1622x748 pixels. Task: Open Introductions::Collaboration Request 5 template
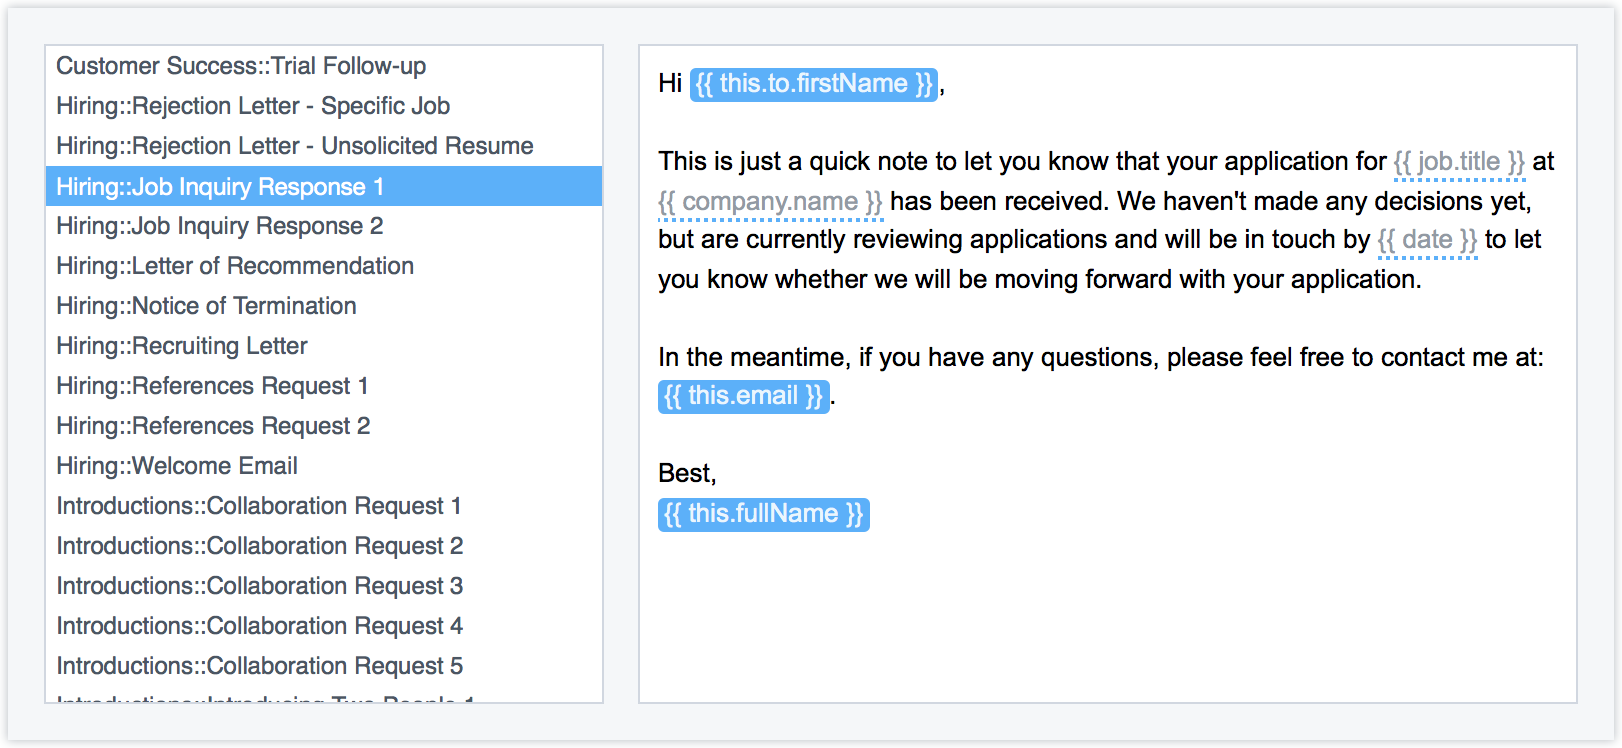(x=260, y=666)
